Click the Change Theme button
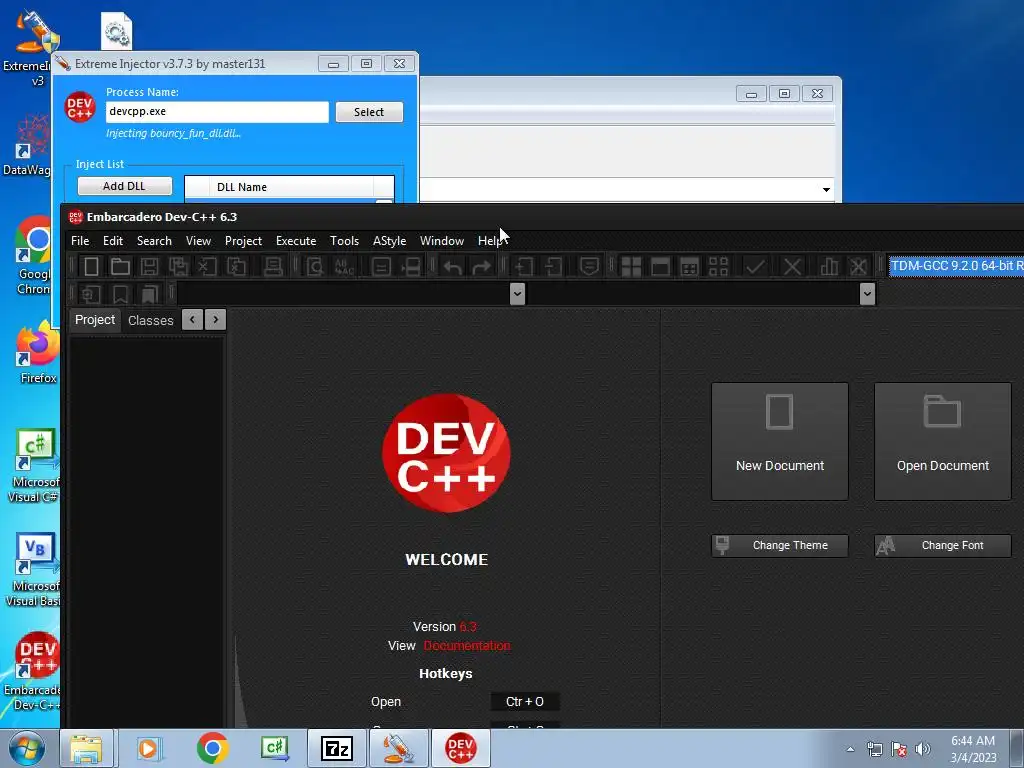The height and width of the screenshot is (768, 1024). (x=780, y=545)
